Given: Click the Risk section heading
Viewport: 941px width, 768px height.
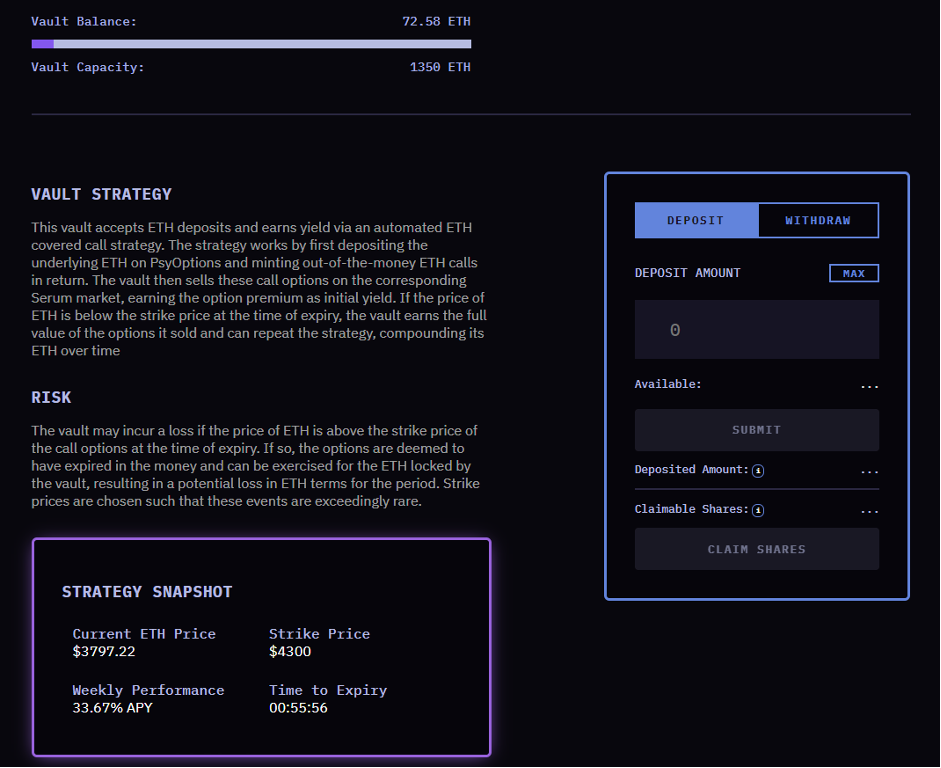Looking at the screenshot, I should coord(51,397).
